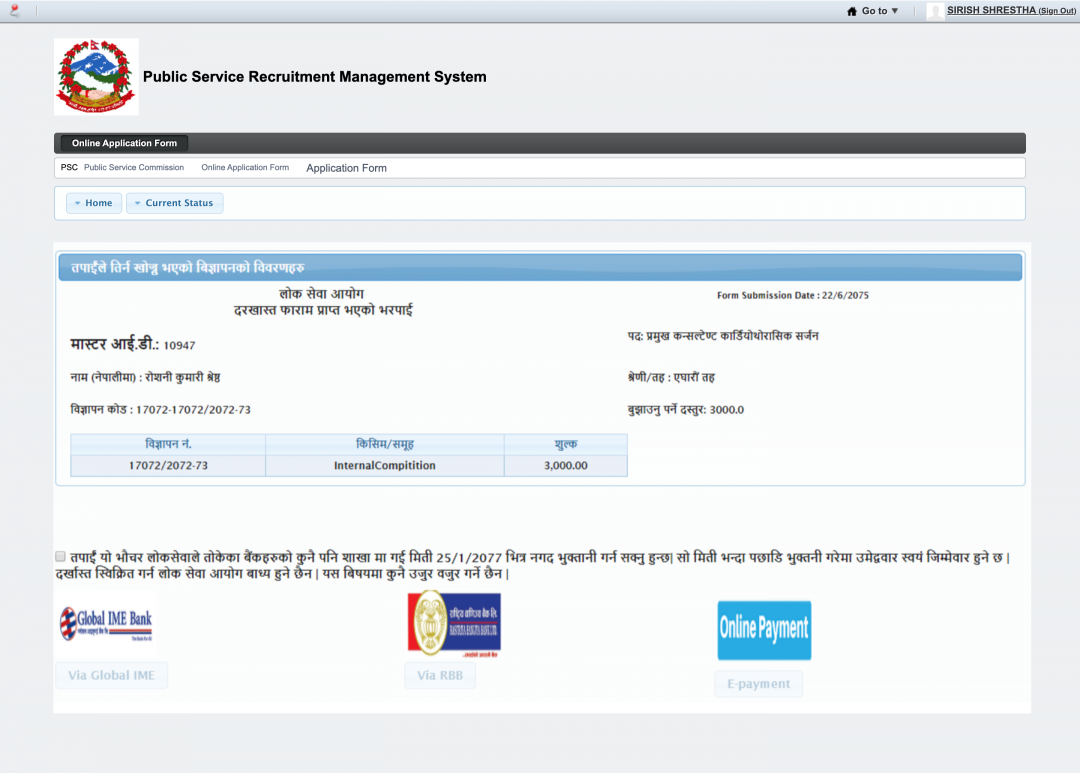
Task: Click the Sign Out link
Action: pos(1057,11)
